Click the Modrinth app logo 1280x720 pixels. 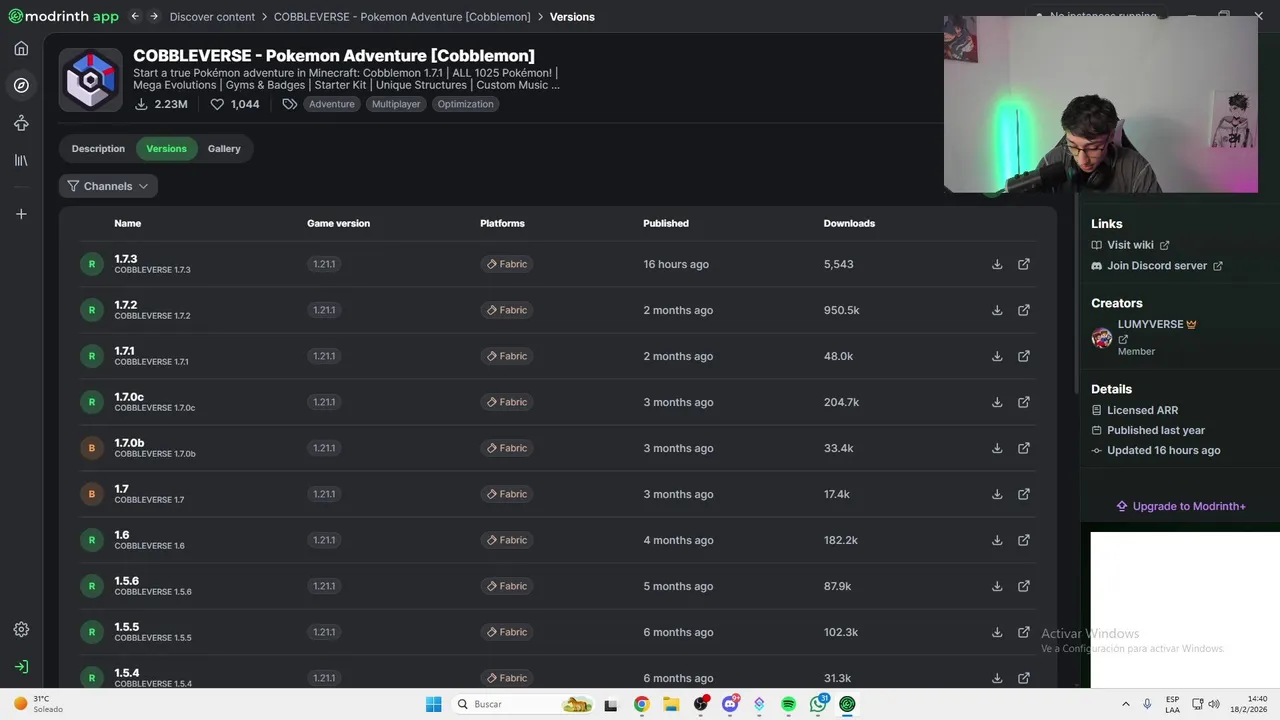pyautogui.click(x=63, y=16)
